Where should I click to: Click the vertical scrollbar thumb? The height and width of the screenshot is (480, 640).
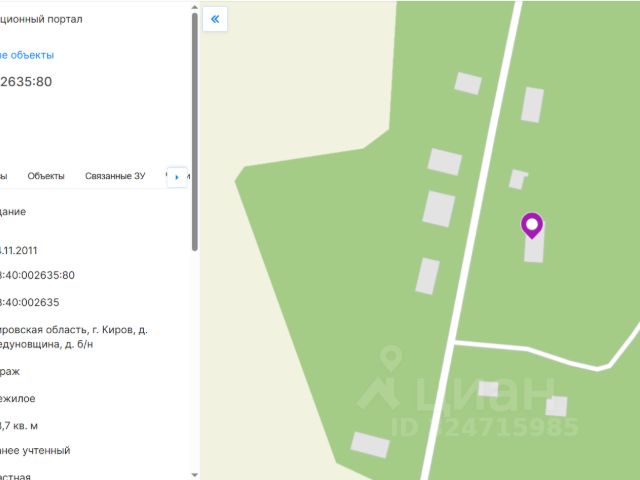pyautogui.click(x=195, y=131)
